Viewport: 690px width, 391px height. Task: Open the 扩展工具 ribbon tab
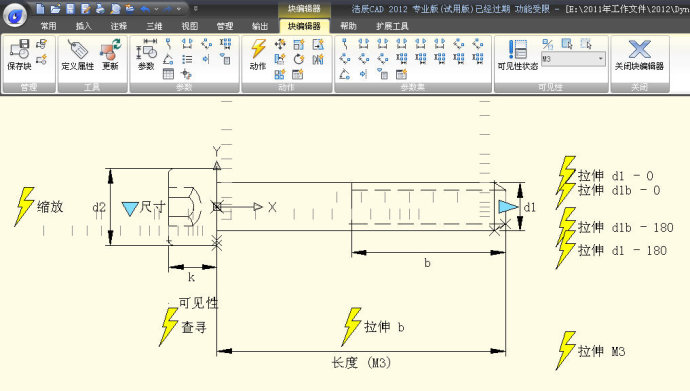tap(392, 26)
